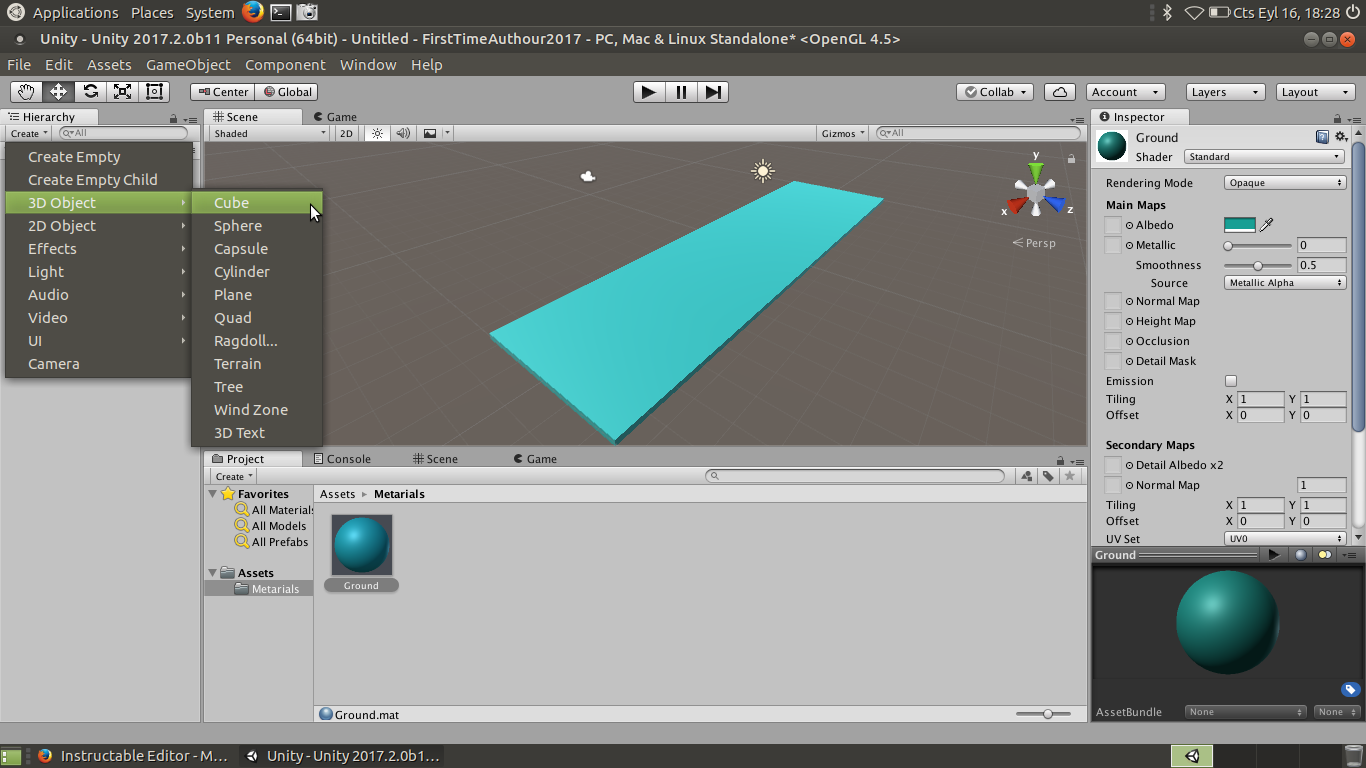Toggle scene audio speaker icon
The width and height of the screenshot is (1366, 768).
pyautogui.click(x=403, y=133)
